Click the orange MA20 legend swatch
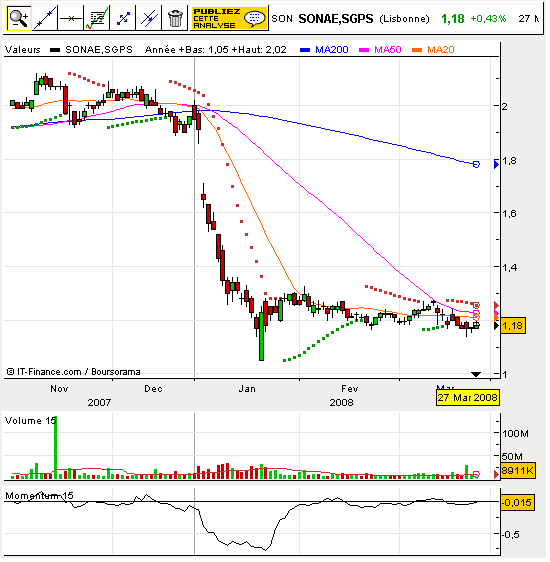The image size is (550, 562). click(x=417, y=50)
